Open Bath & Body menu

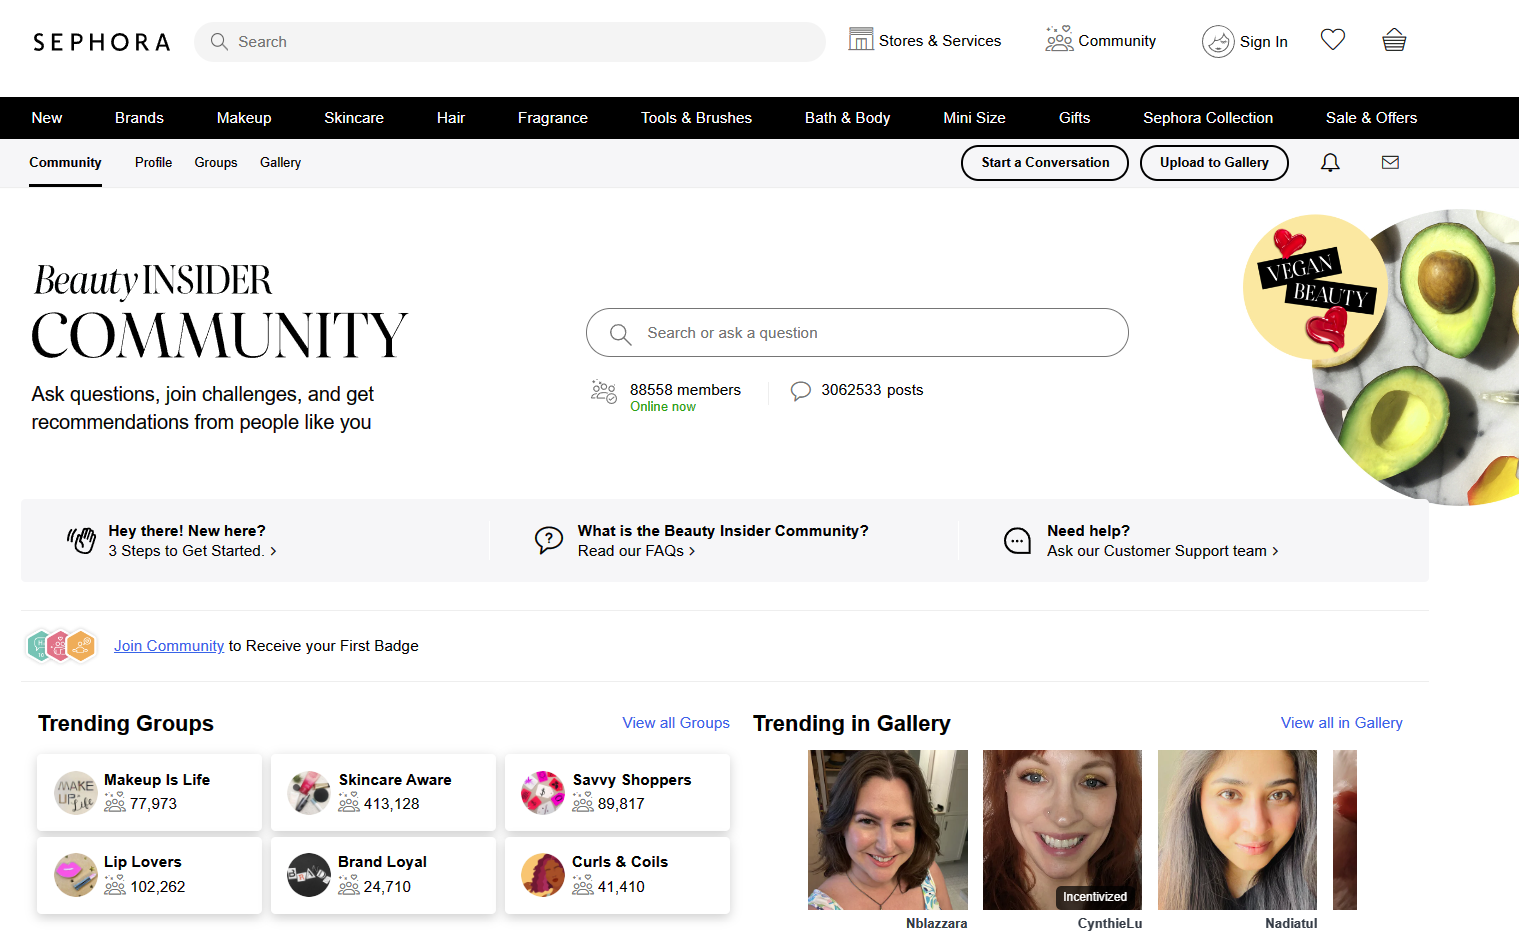pos(848,118)
